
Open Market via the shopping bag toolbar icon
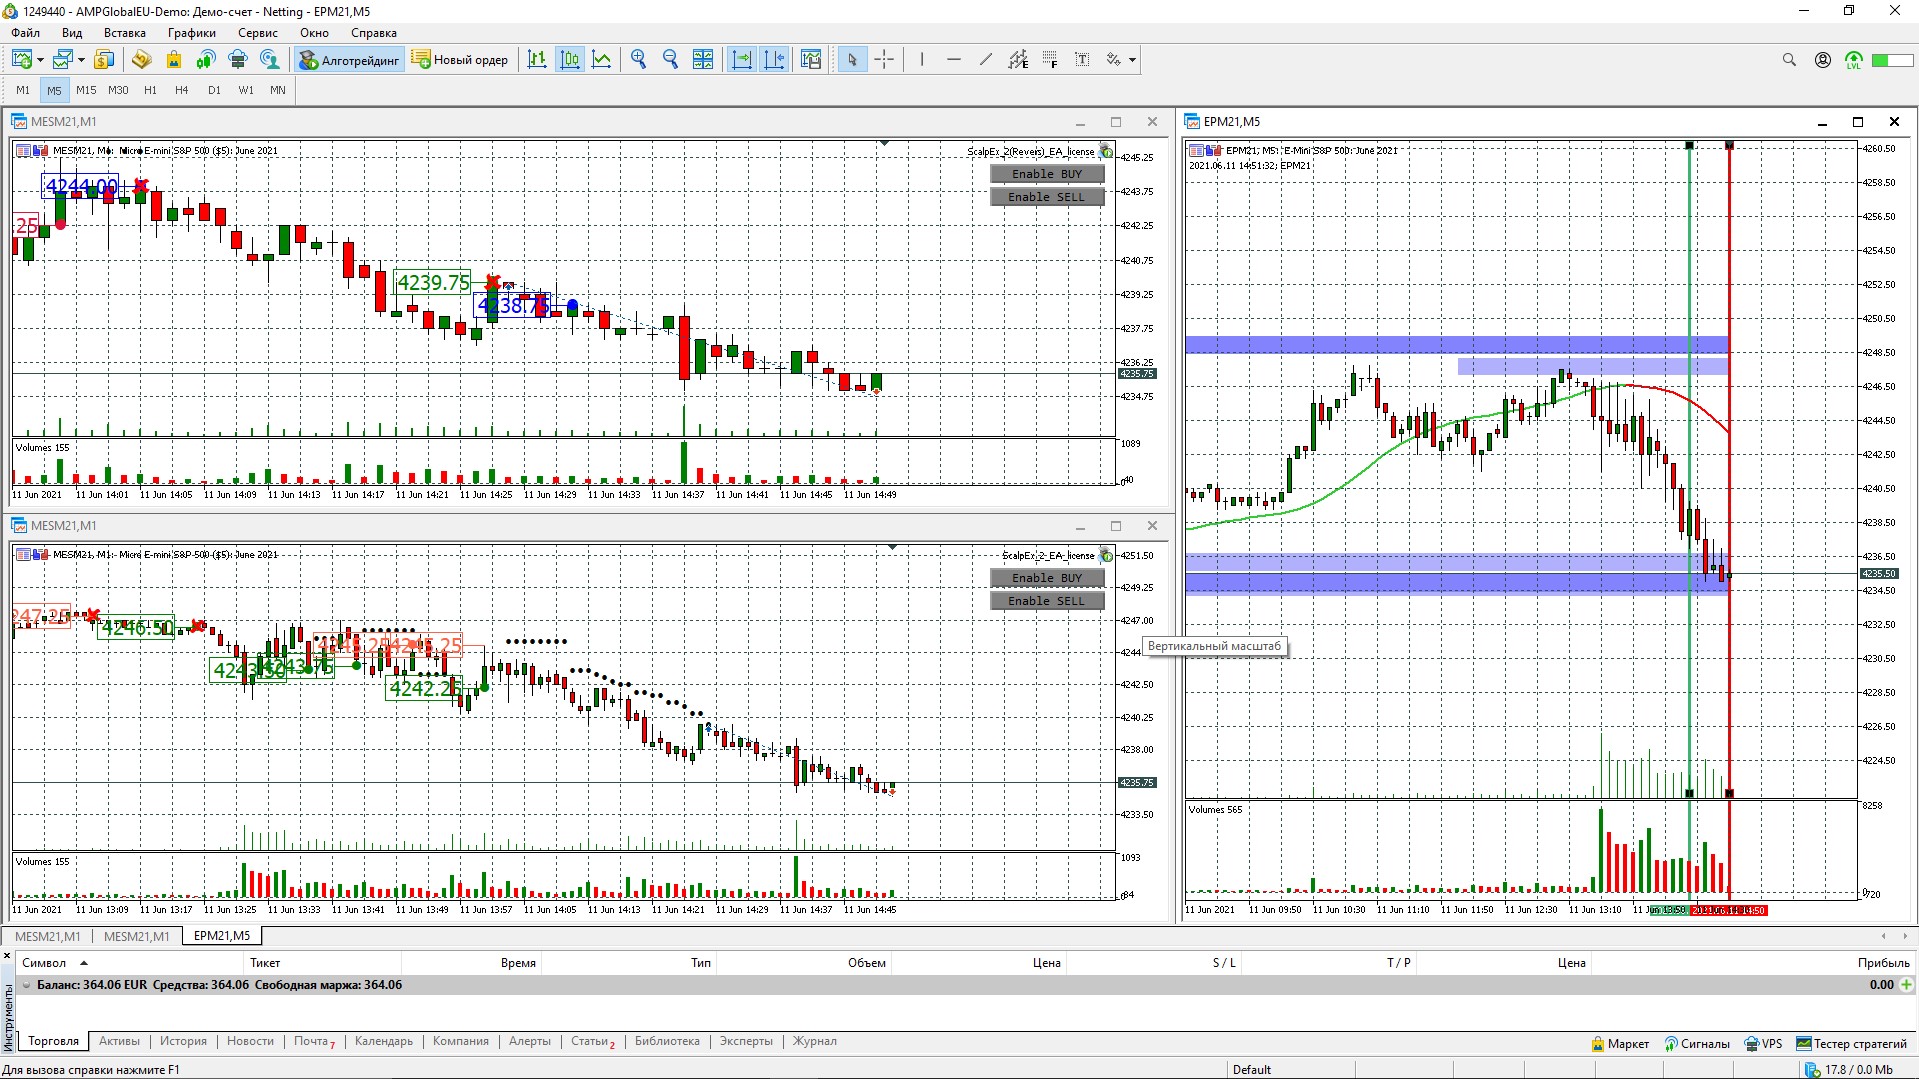174,60
